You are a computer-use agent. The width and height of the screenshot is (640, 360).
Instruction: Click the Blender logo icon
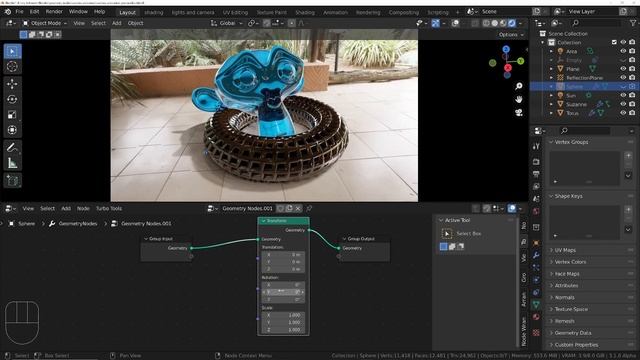tap(8, 12)
